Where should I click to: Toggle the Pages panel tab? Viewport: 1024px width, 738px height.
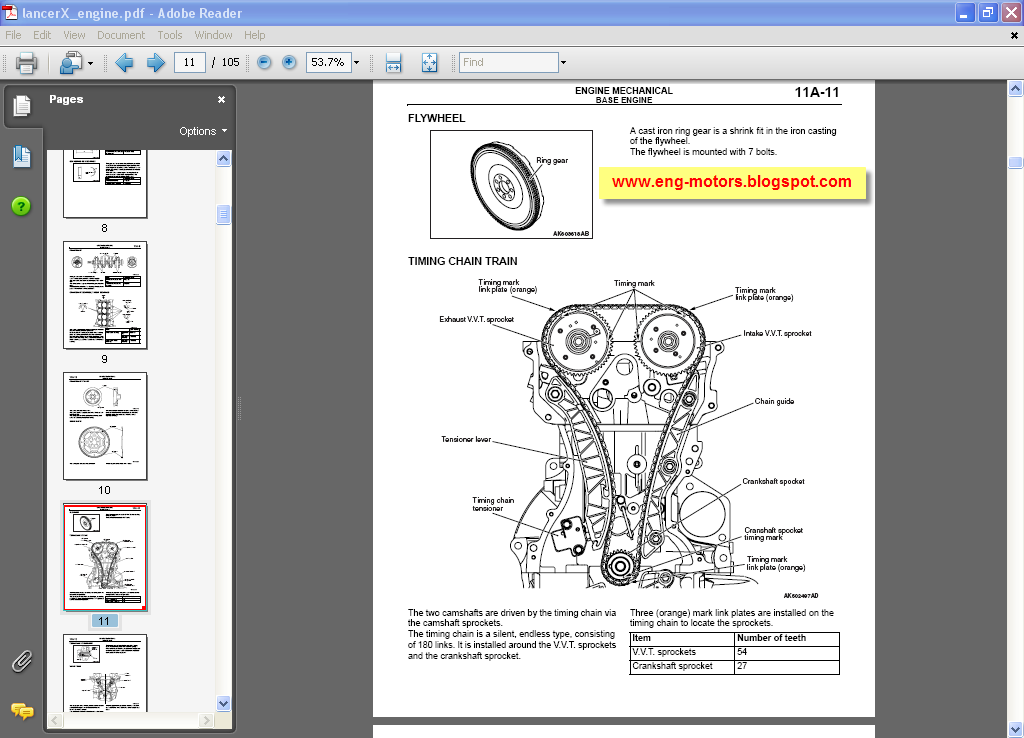21,106
